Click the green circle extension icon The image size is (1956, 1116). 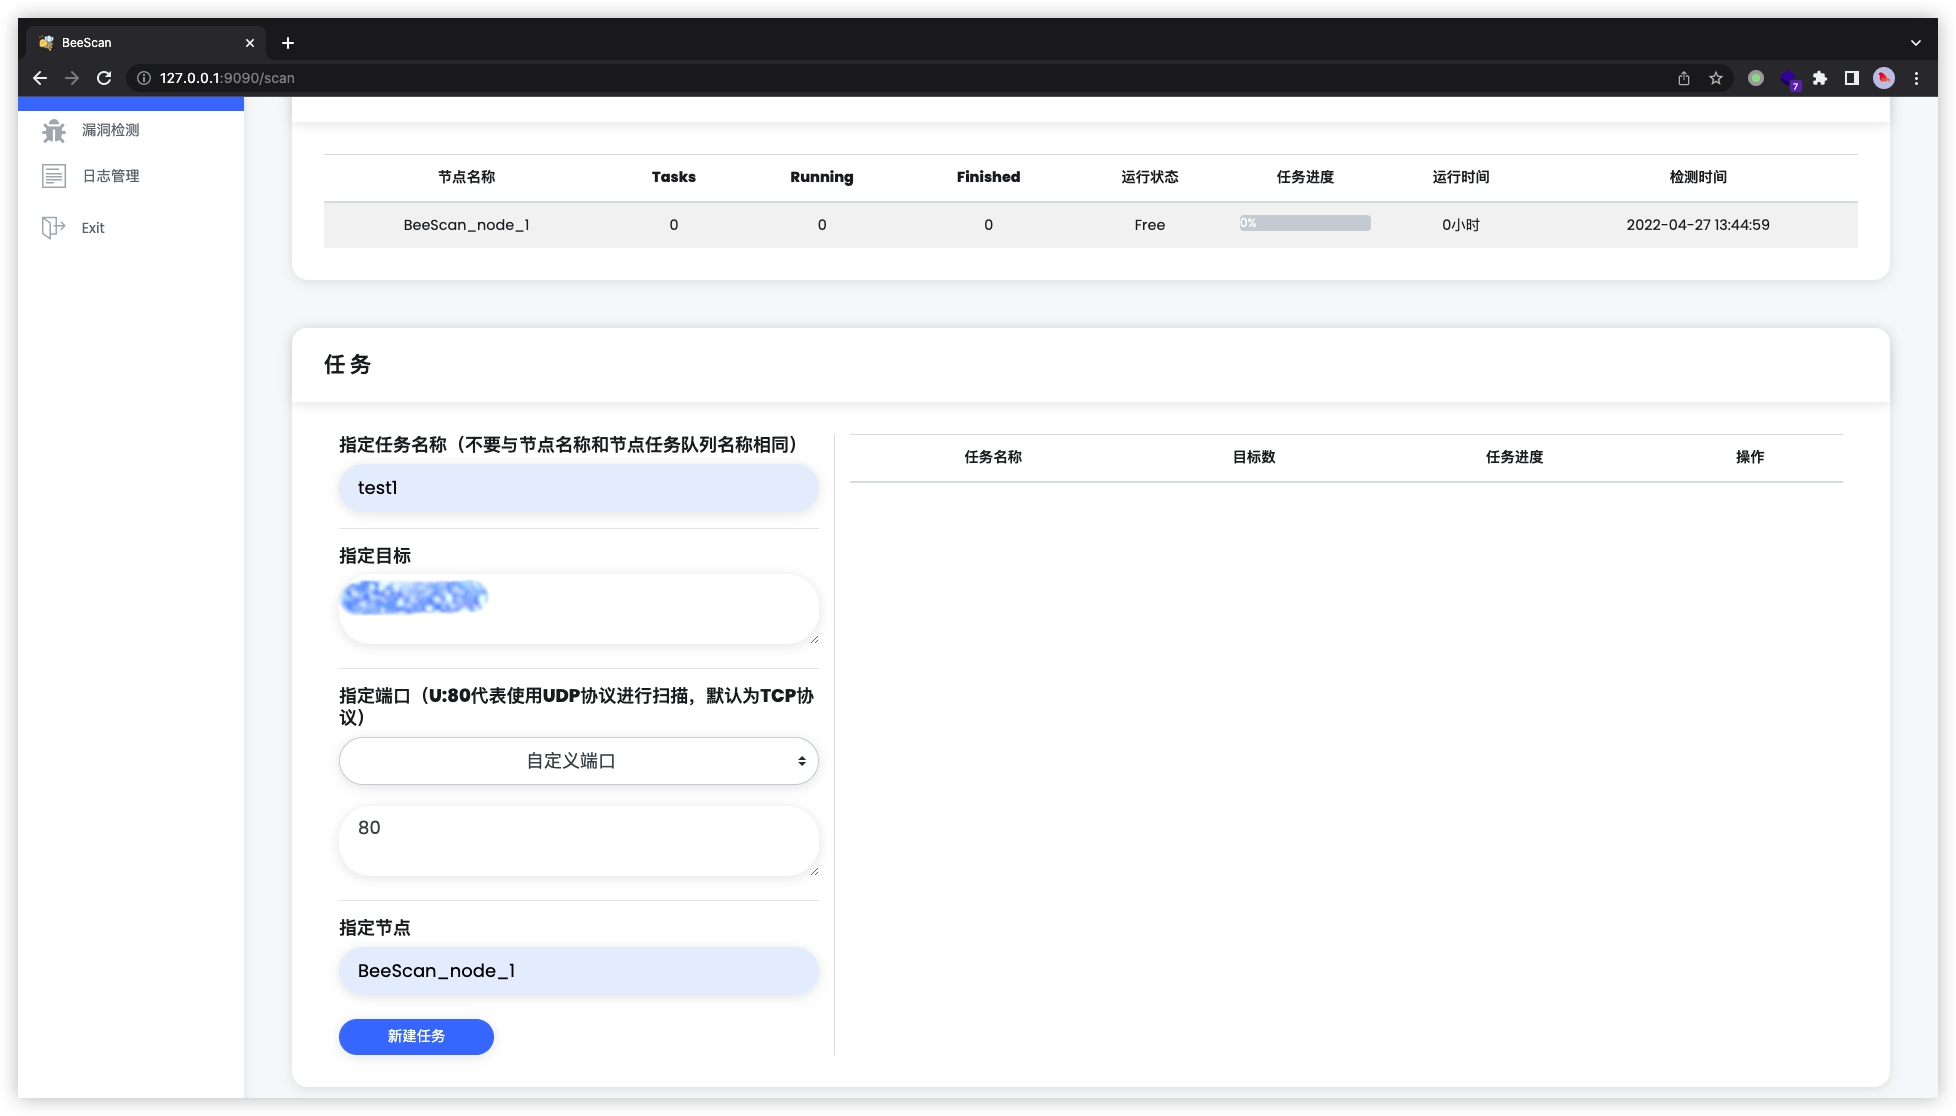click(x=1756, y=78)
